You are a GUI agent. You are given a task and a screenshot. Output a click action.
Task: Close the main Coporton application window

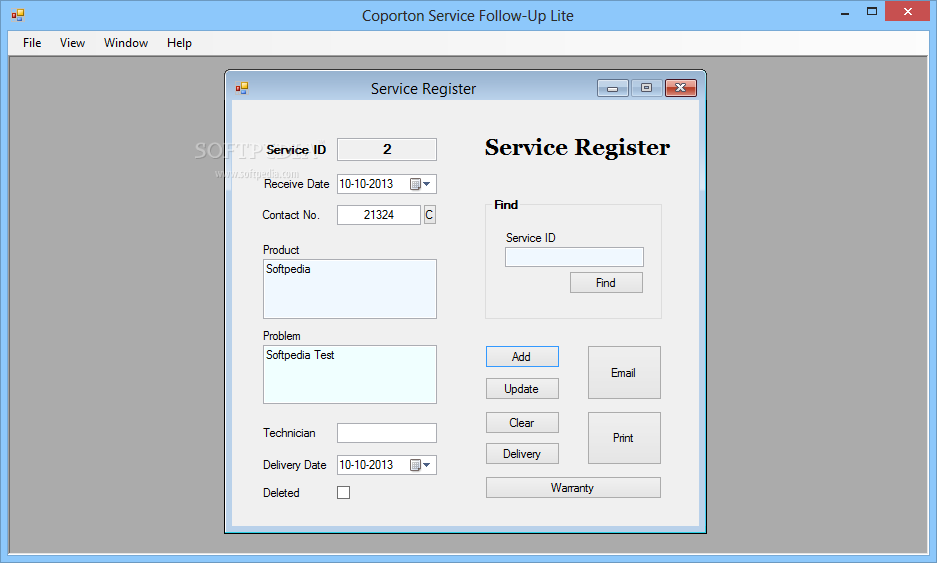(x=908, y=12)
